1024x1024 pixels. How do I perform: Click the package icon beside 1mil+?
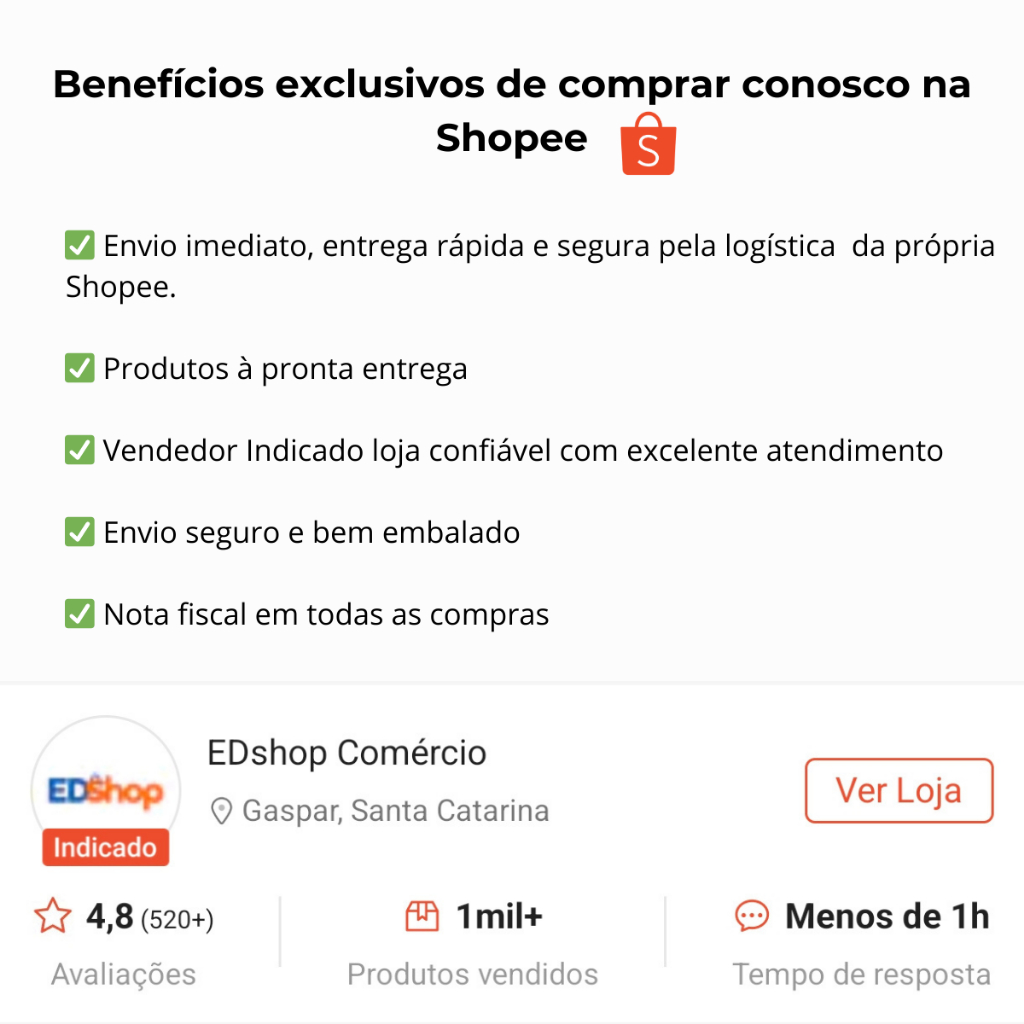[422, 916]
